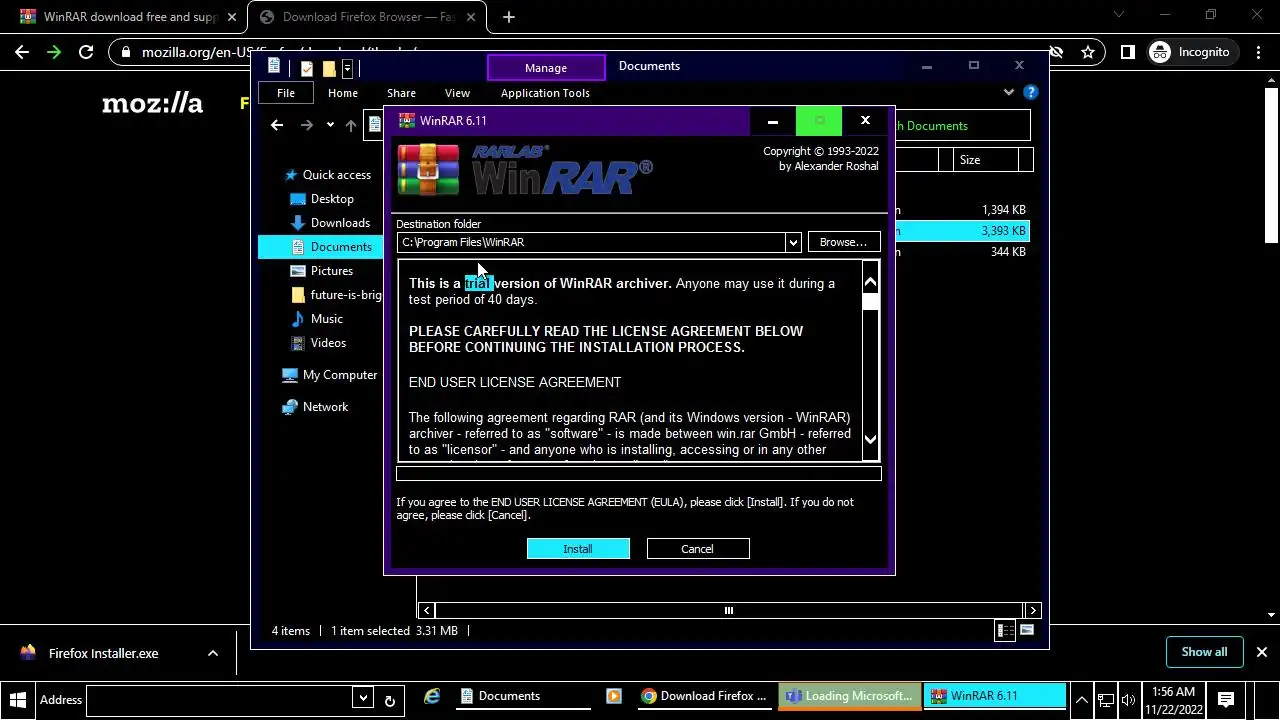Screen dimensions: 1280x720
Task: Click the license text scroll down arrow
Action: click(870, 439)
